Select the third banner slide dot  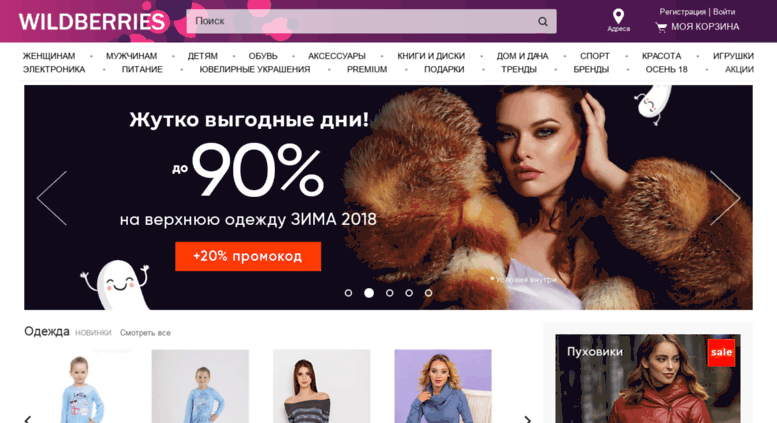pos(389,293)
